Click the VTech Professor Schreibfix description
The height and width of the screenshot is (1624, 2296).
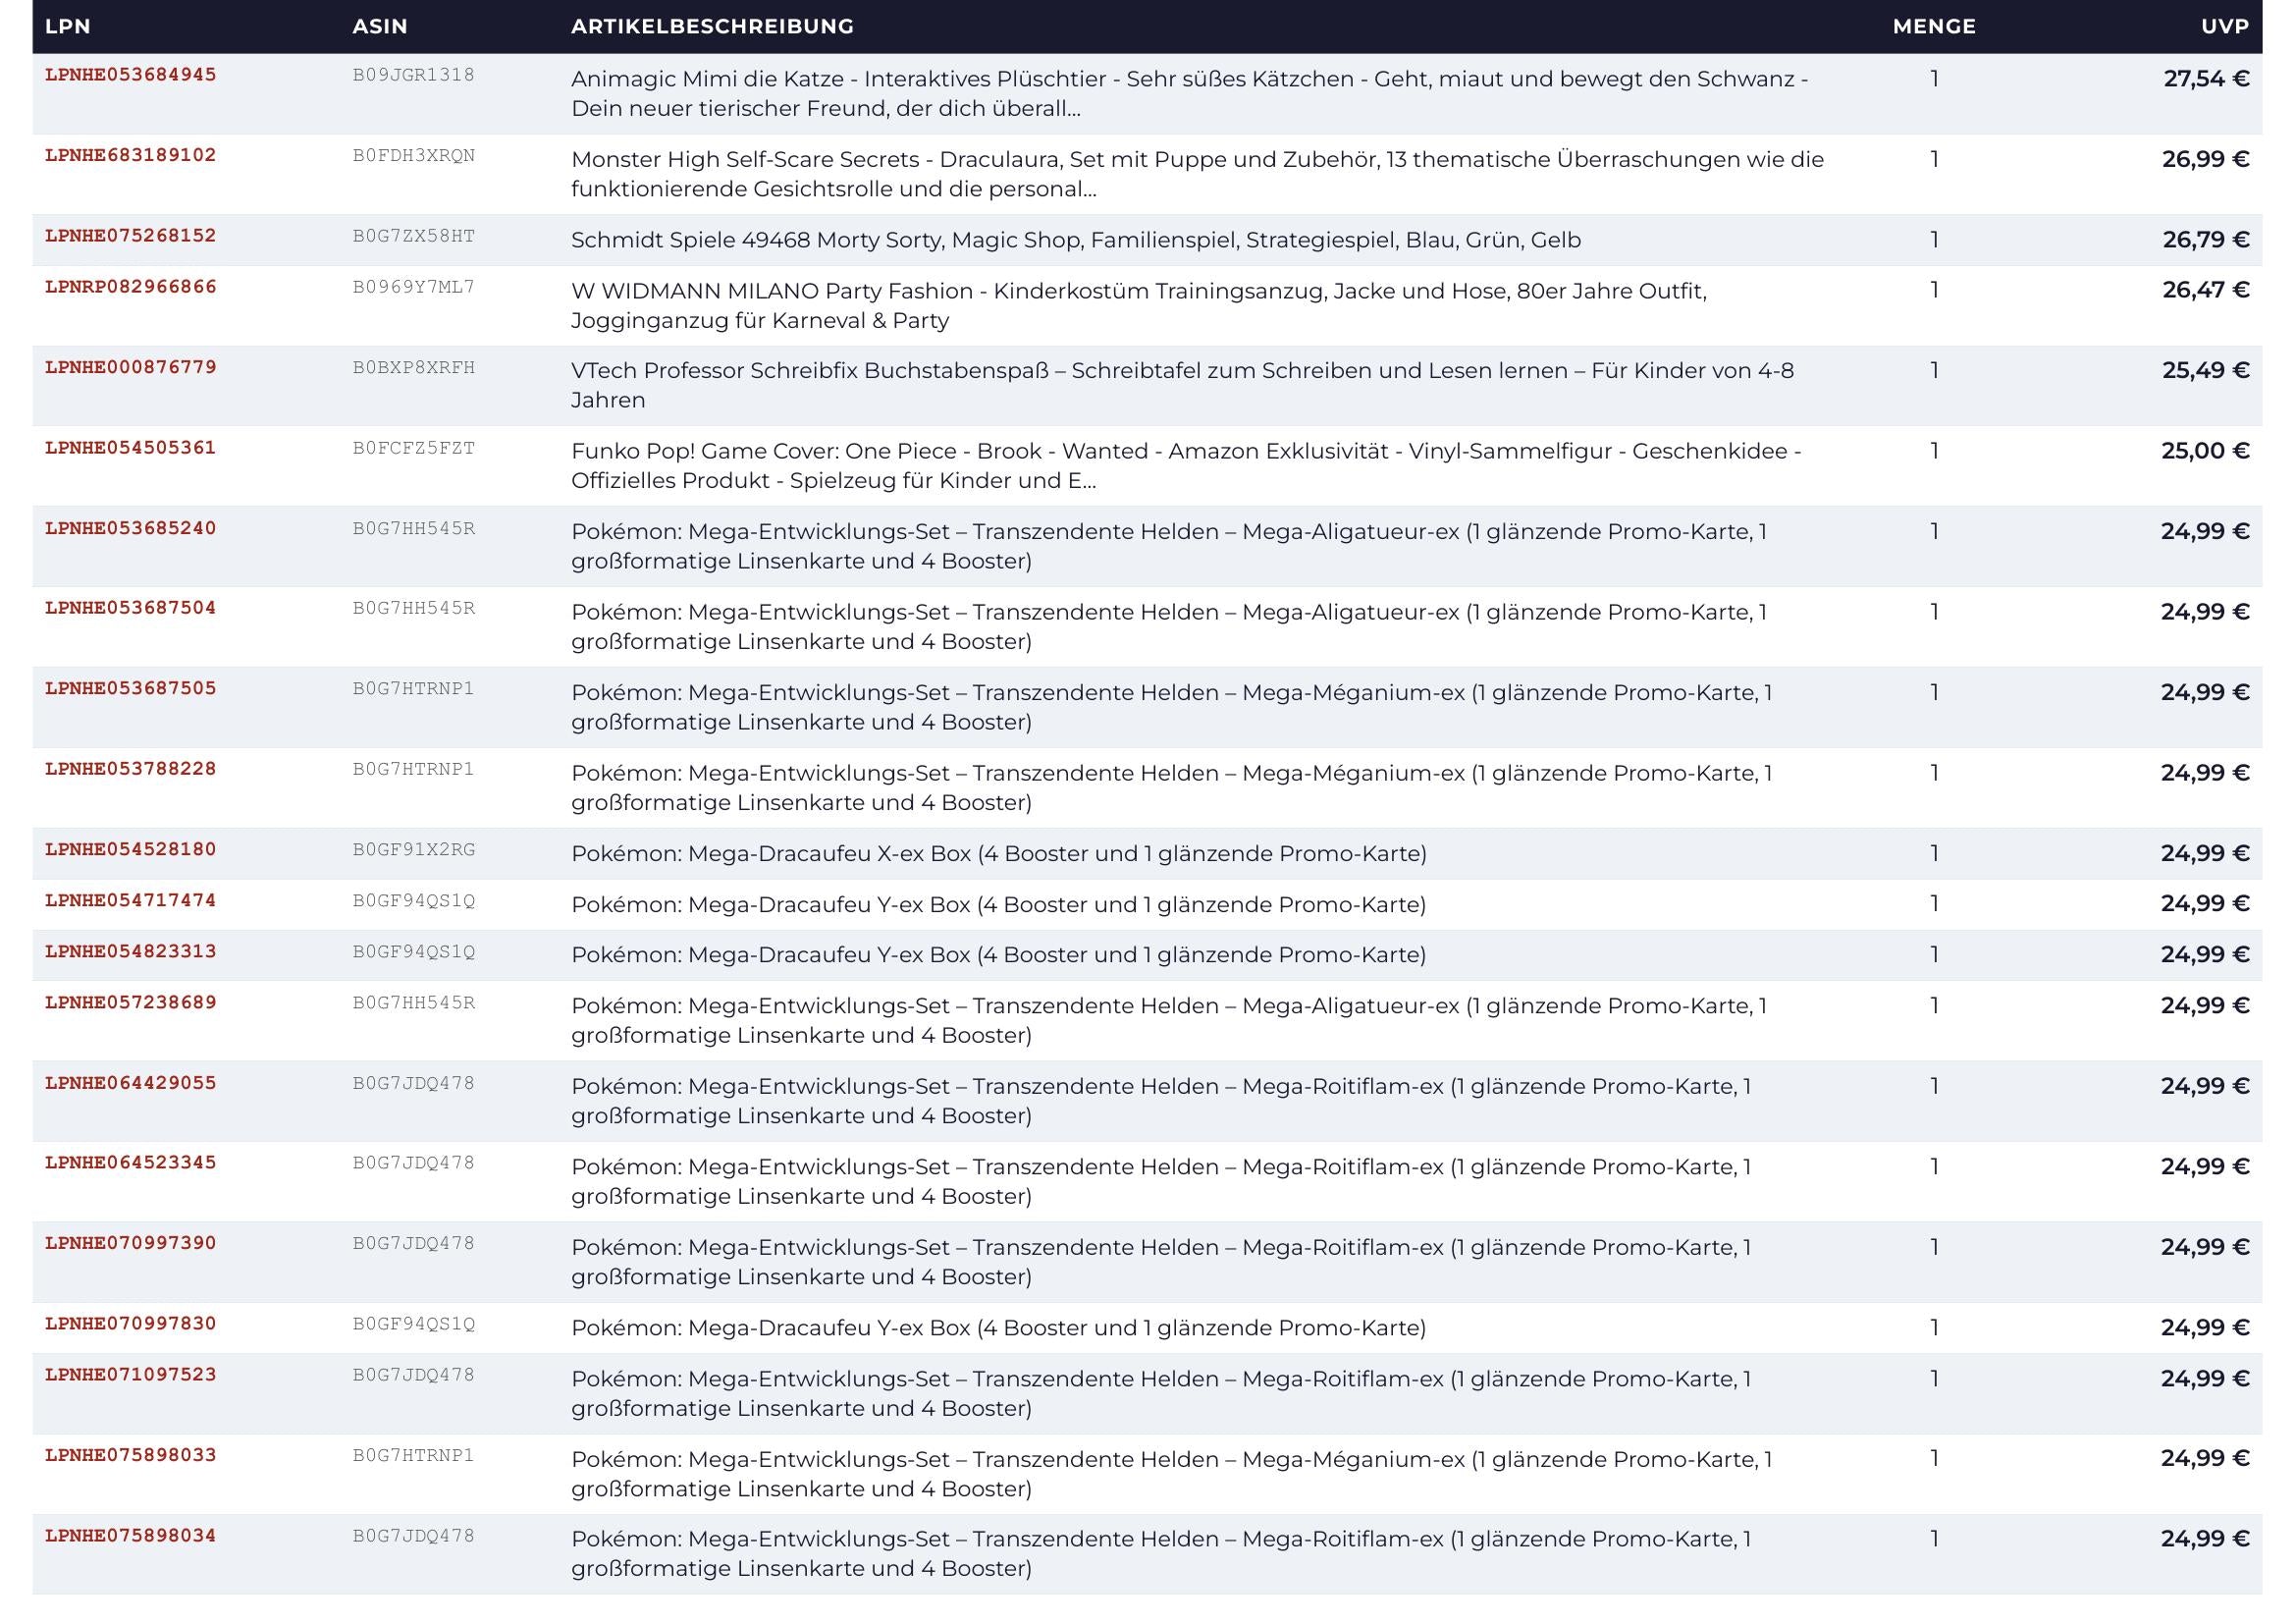1183,385
